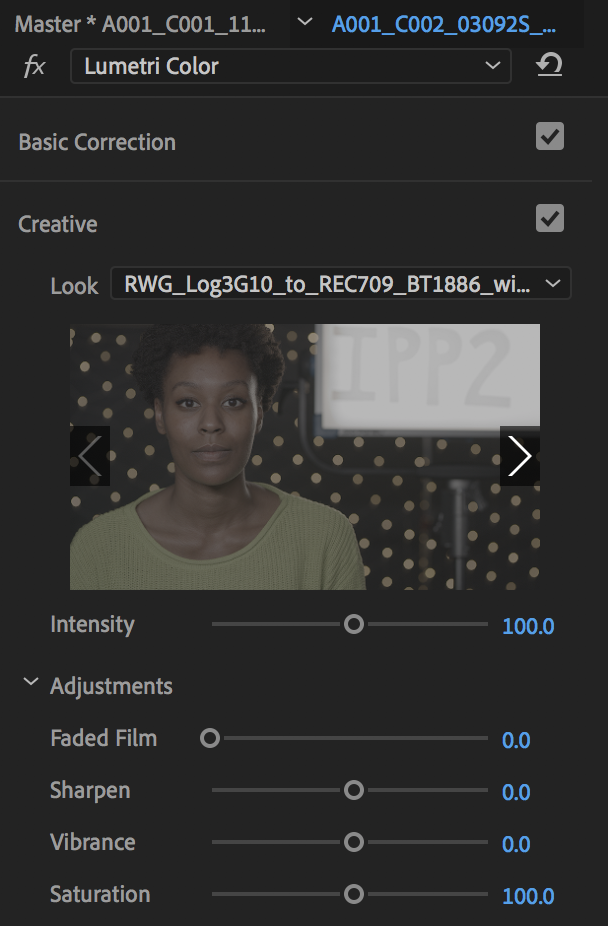The width and height of the screenshot is (608, 926).
Task: Click the Sharpen label
Action: coord(90,791)
